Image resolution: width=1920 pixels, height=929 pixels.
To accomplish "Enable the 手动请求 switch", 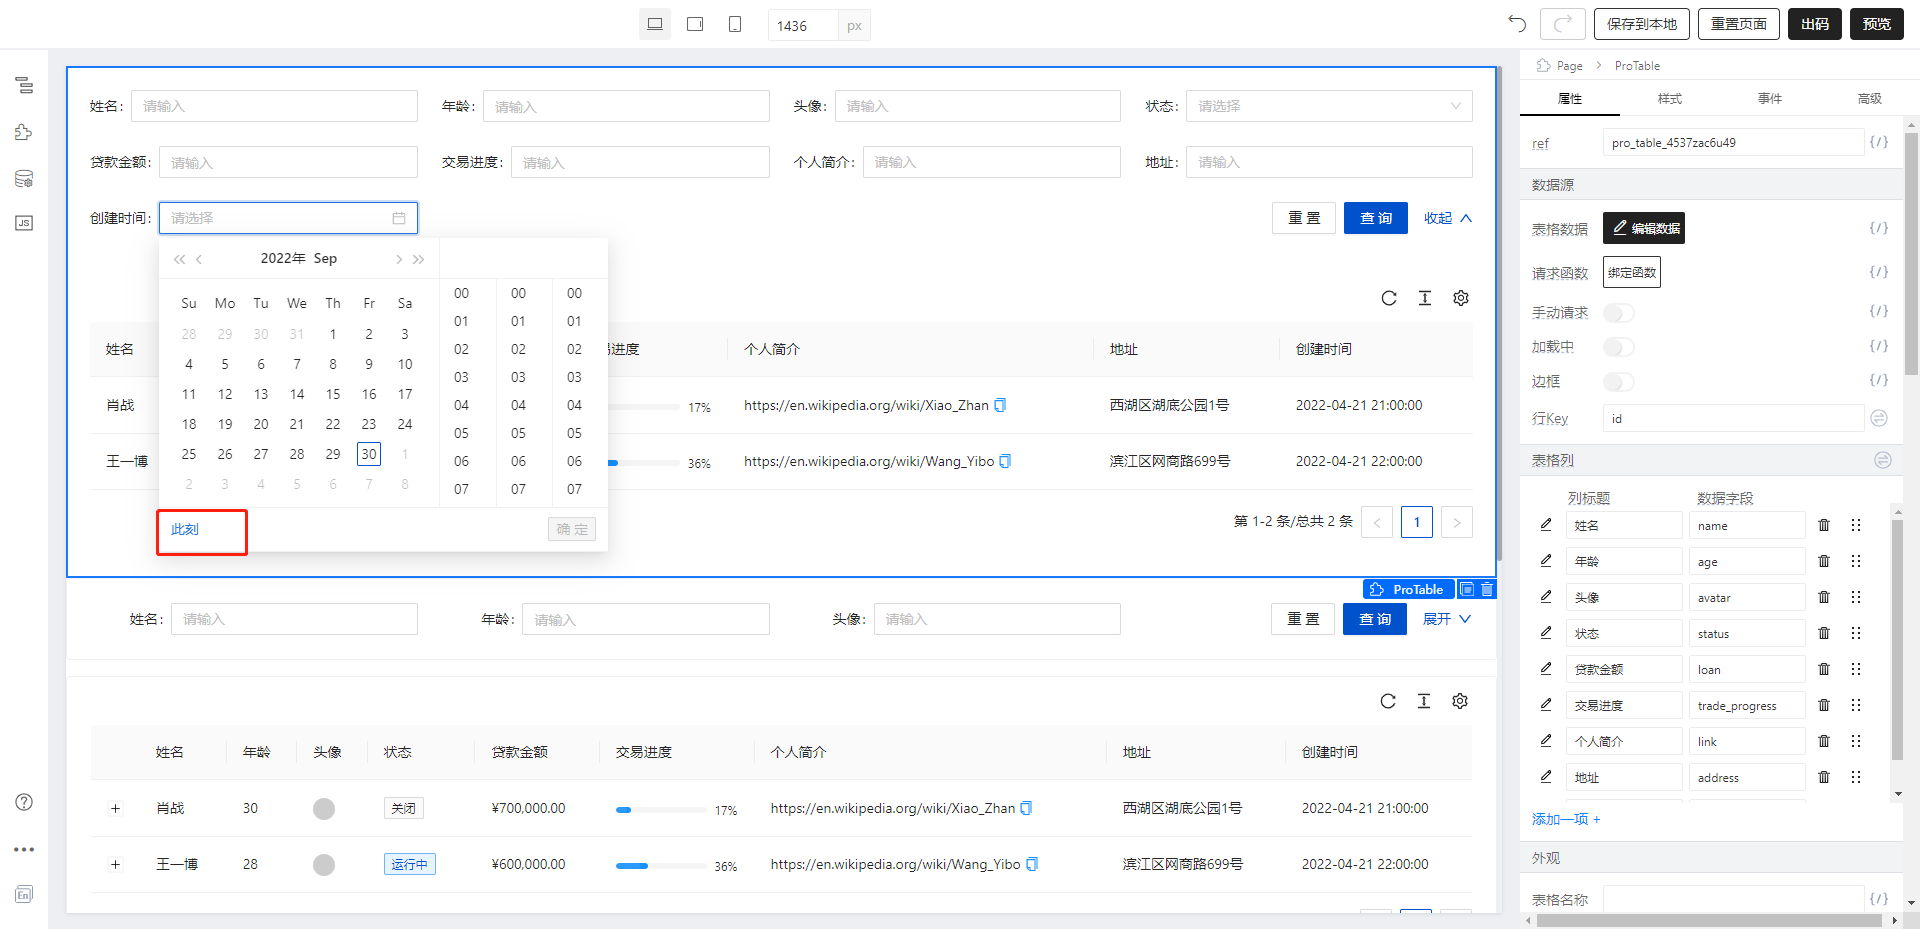I will 1618,313.
